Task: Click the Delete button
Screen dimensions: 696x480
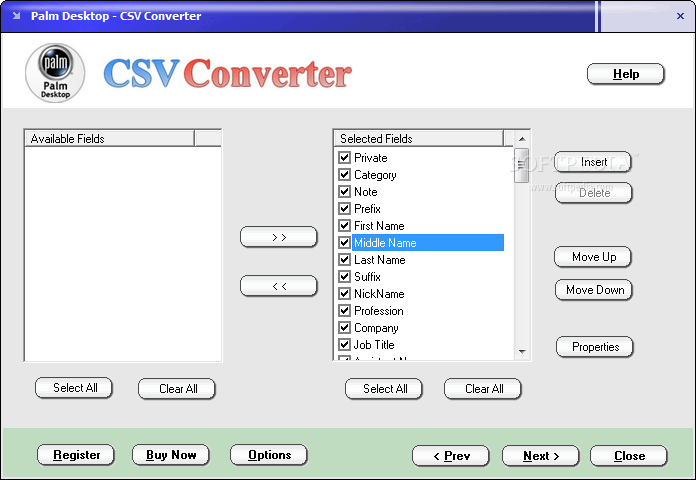Action: point(593,193)
